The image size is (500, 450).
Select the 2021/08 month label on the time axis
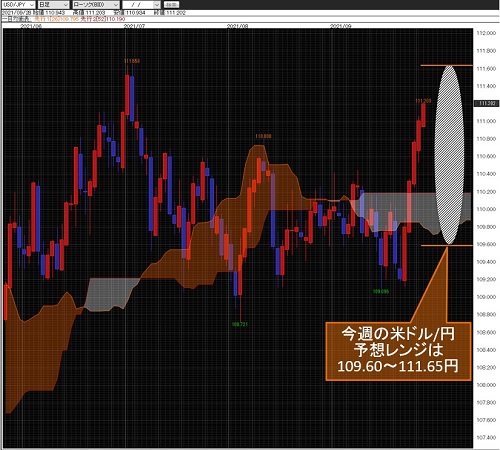(237, 26)
